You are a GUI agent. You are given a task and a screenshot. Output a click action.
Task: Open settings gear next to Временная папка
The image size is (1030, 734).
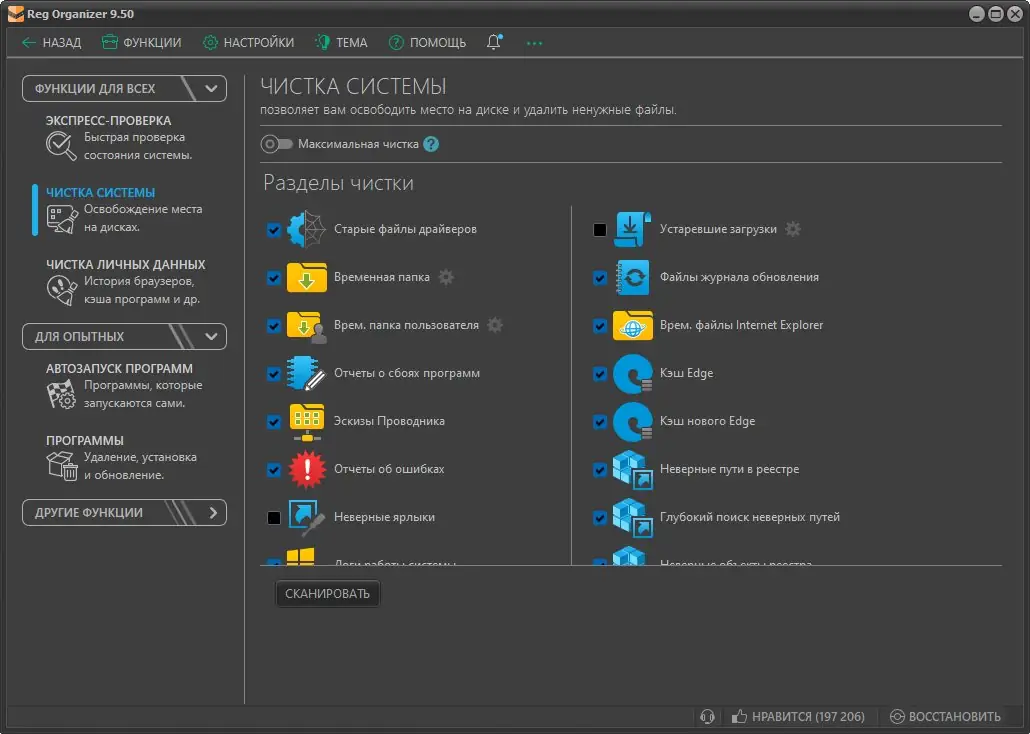point(446,277)
